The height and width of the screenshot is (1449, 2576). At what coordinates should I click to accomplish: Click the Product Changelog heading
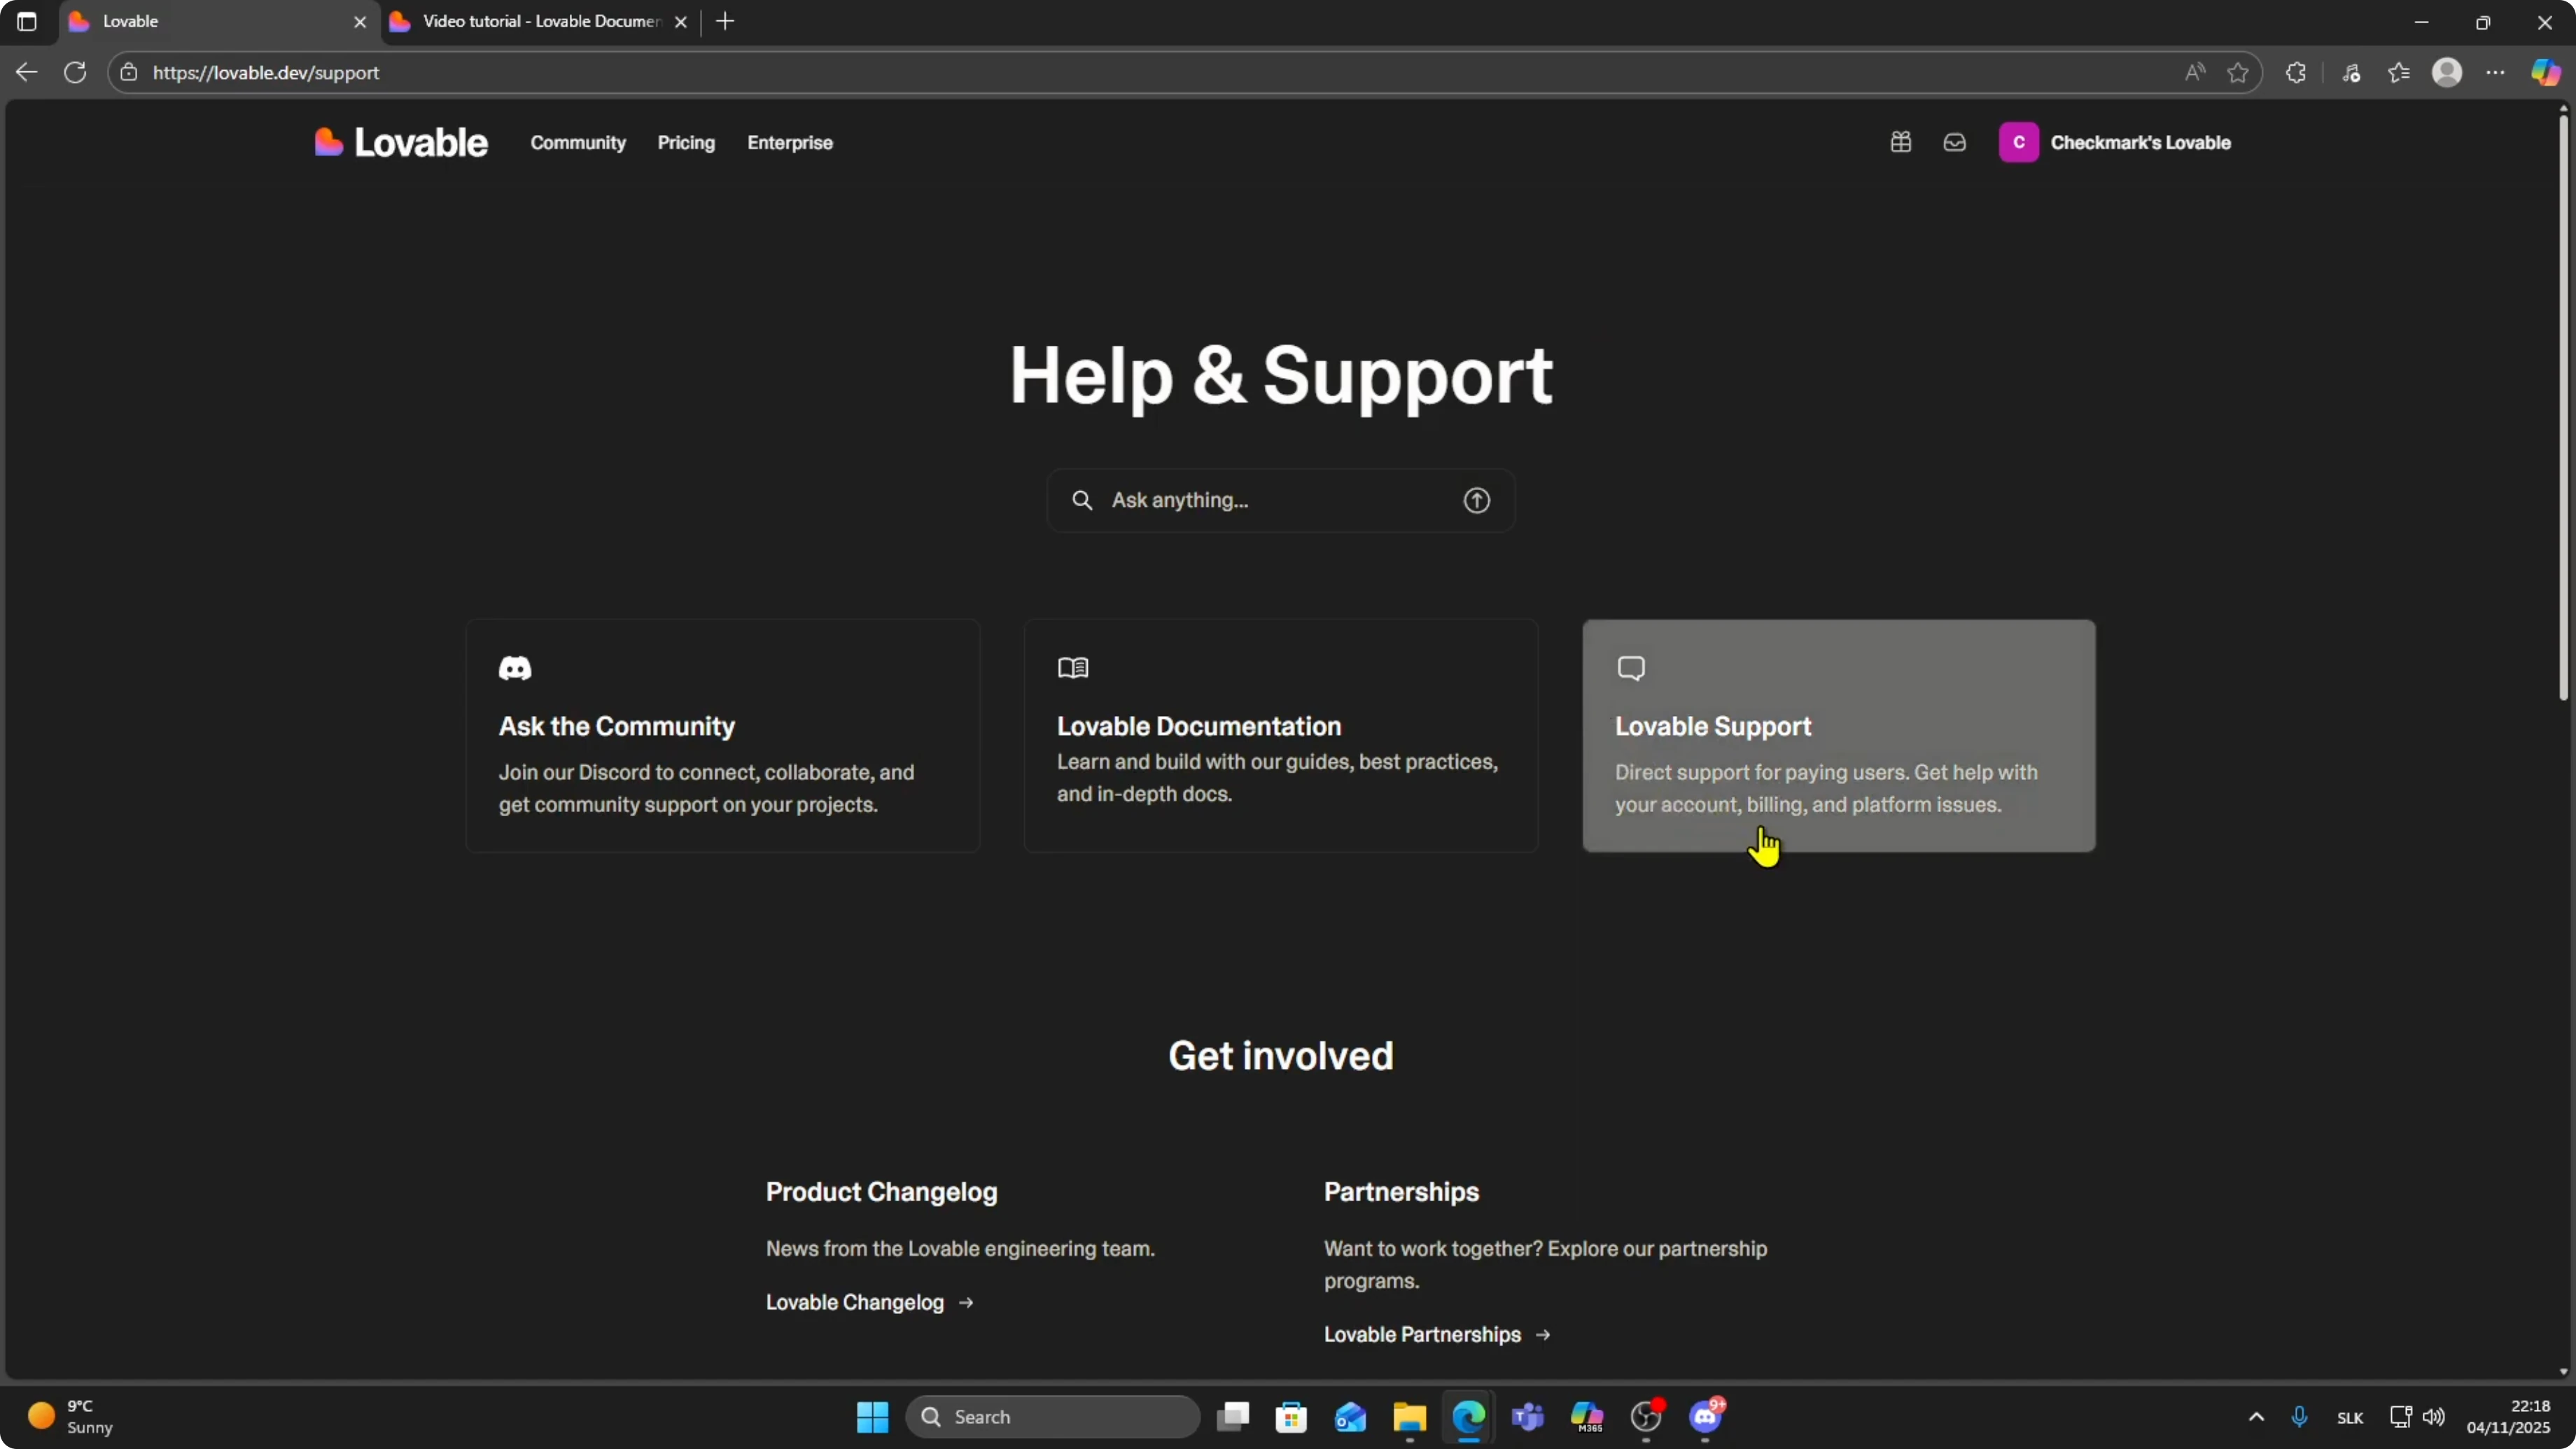(882, 1192)
